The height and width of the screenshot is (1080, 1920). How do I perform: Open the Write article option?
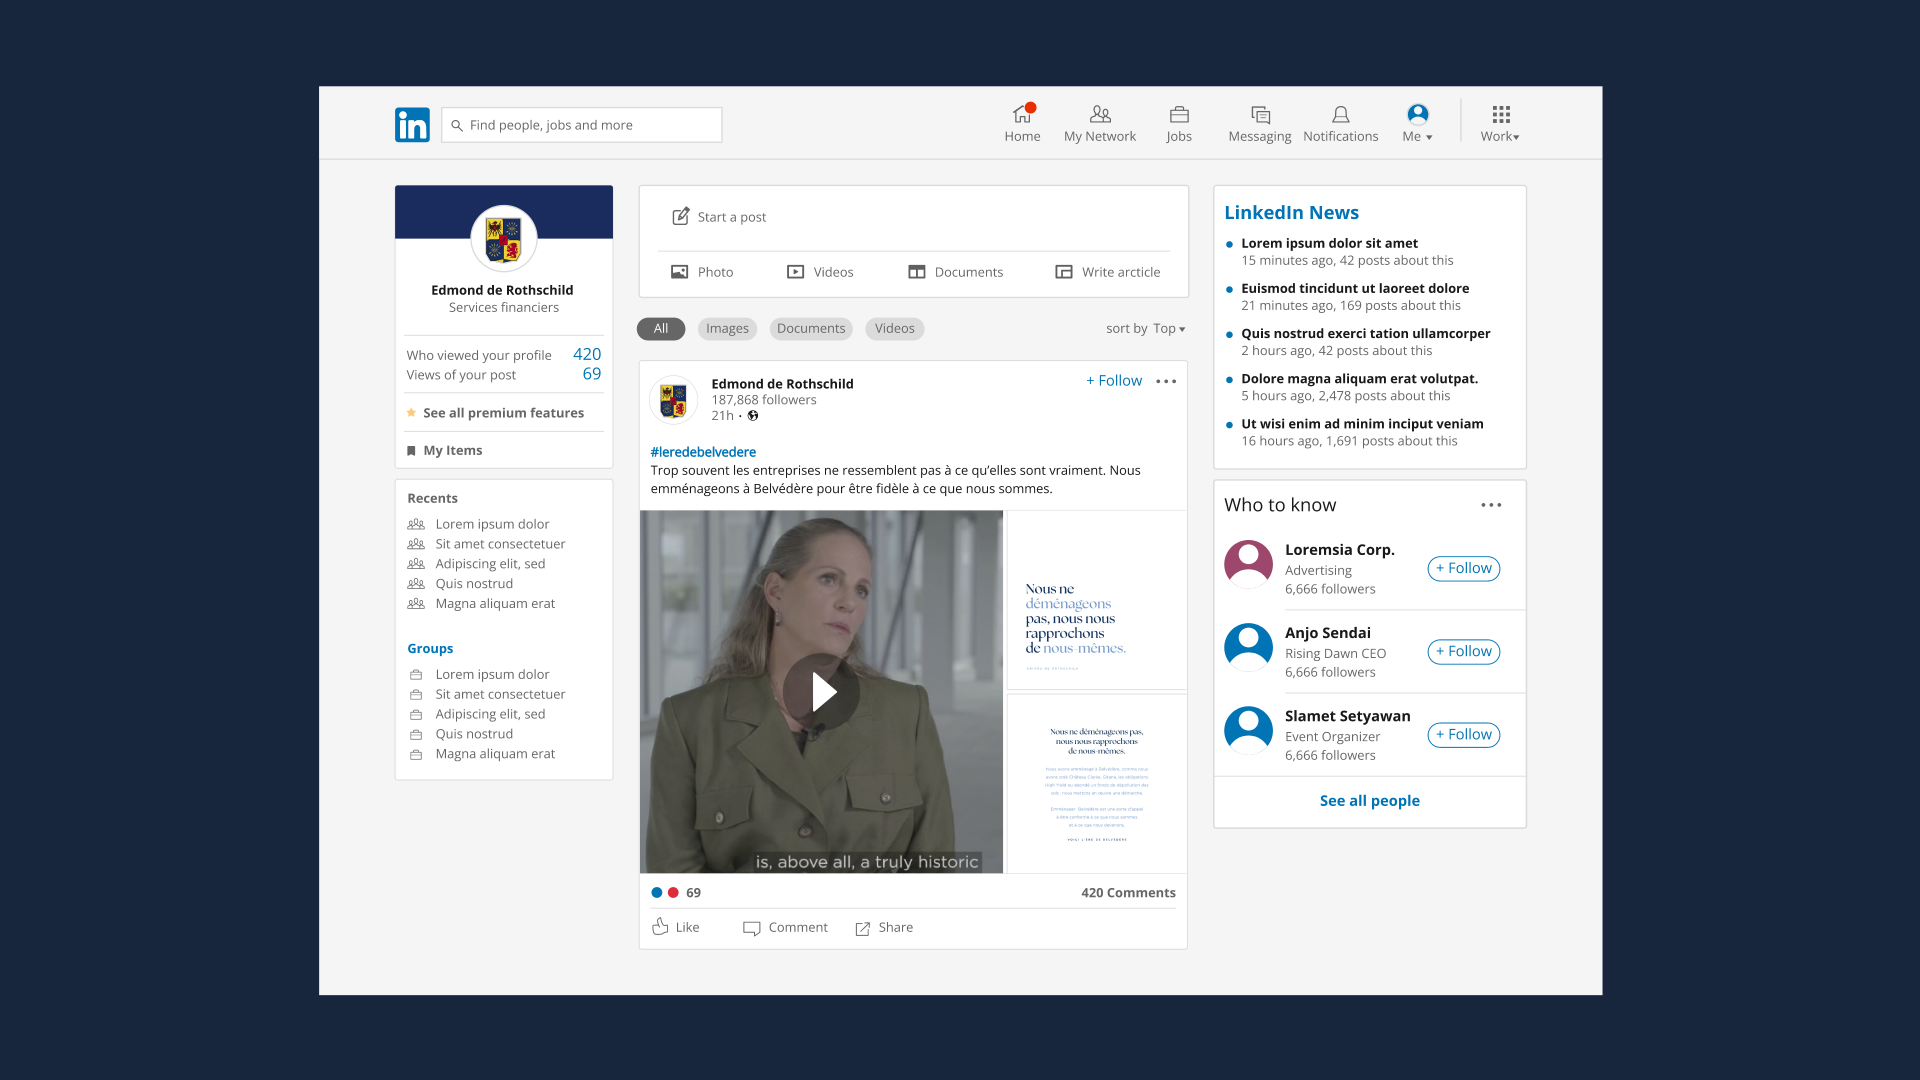click(1108, 272)
